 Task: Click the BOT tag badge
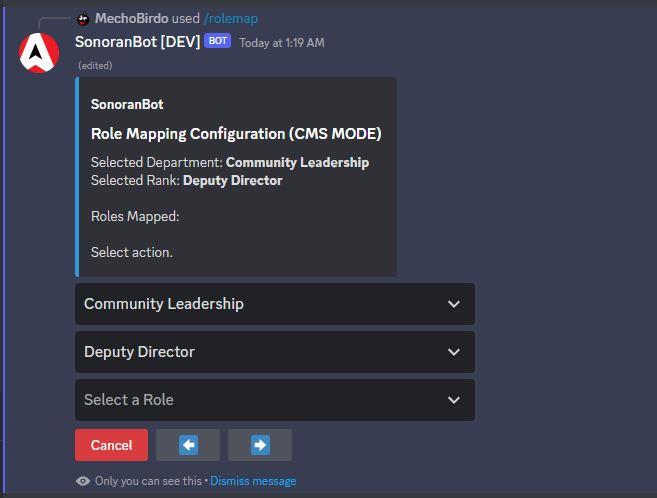tap(217, 41)
